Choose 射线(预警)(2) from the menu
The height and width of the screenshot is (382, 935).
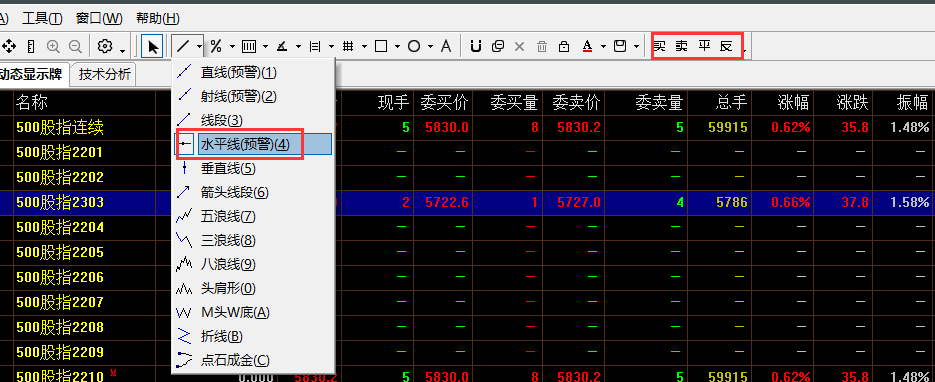coord(253,96)
